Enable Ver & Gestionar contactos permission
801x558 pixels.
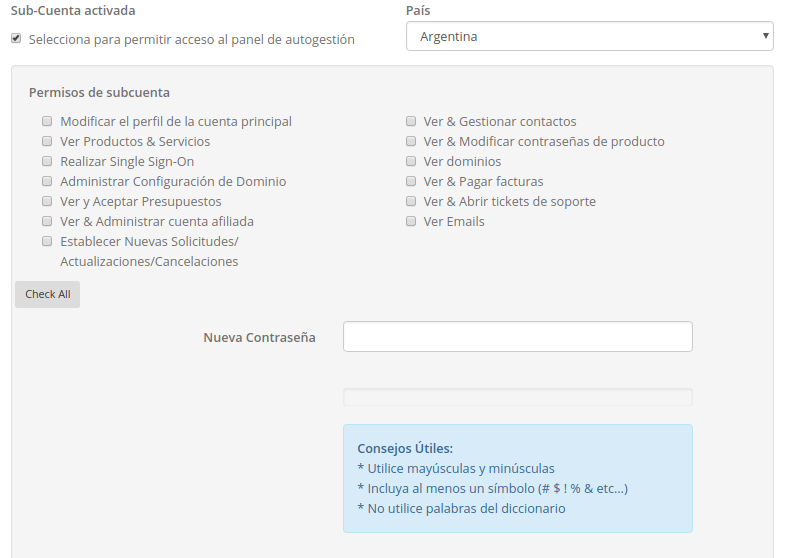point(411,121)
